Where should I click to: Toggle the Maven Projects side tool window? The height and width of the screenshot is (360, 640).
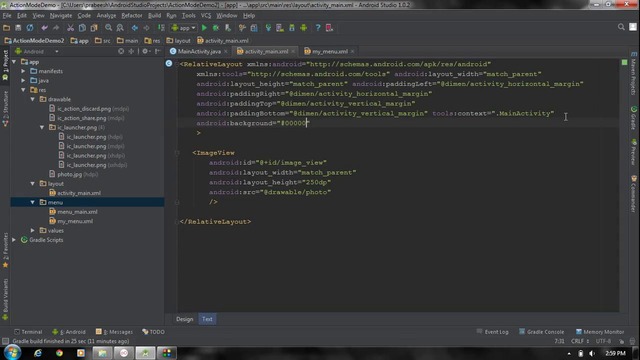634,73
